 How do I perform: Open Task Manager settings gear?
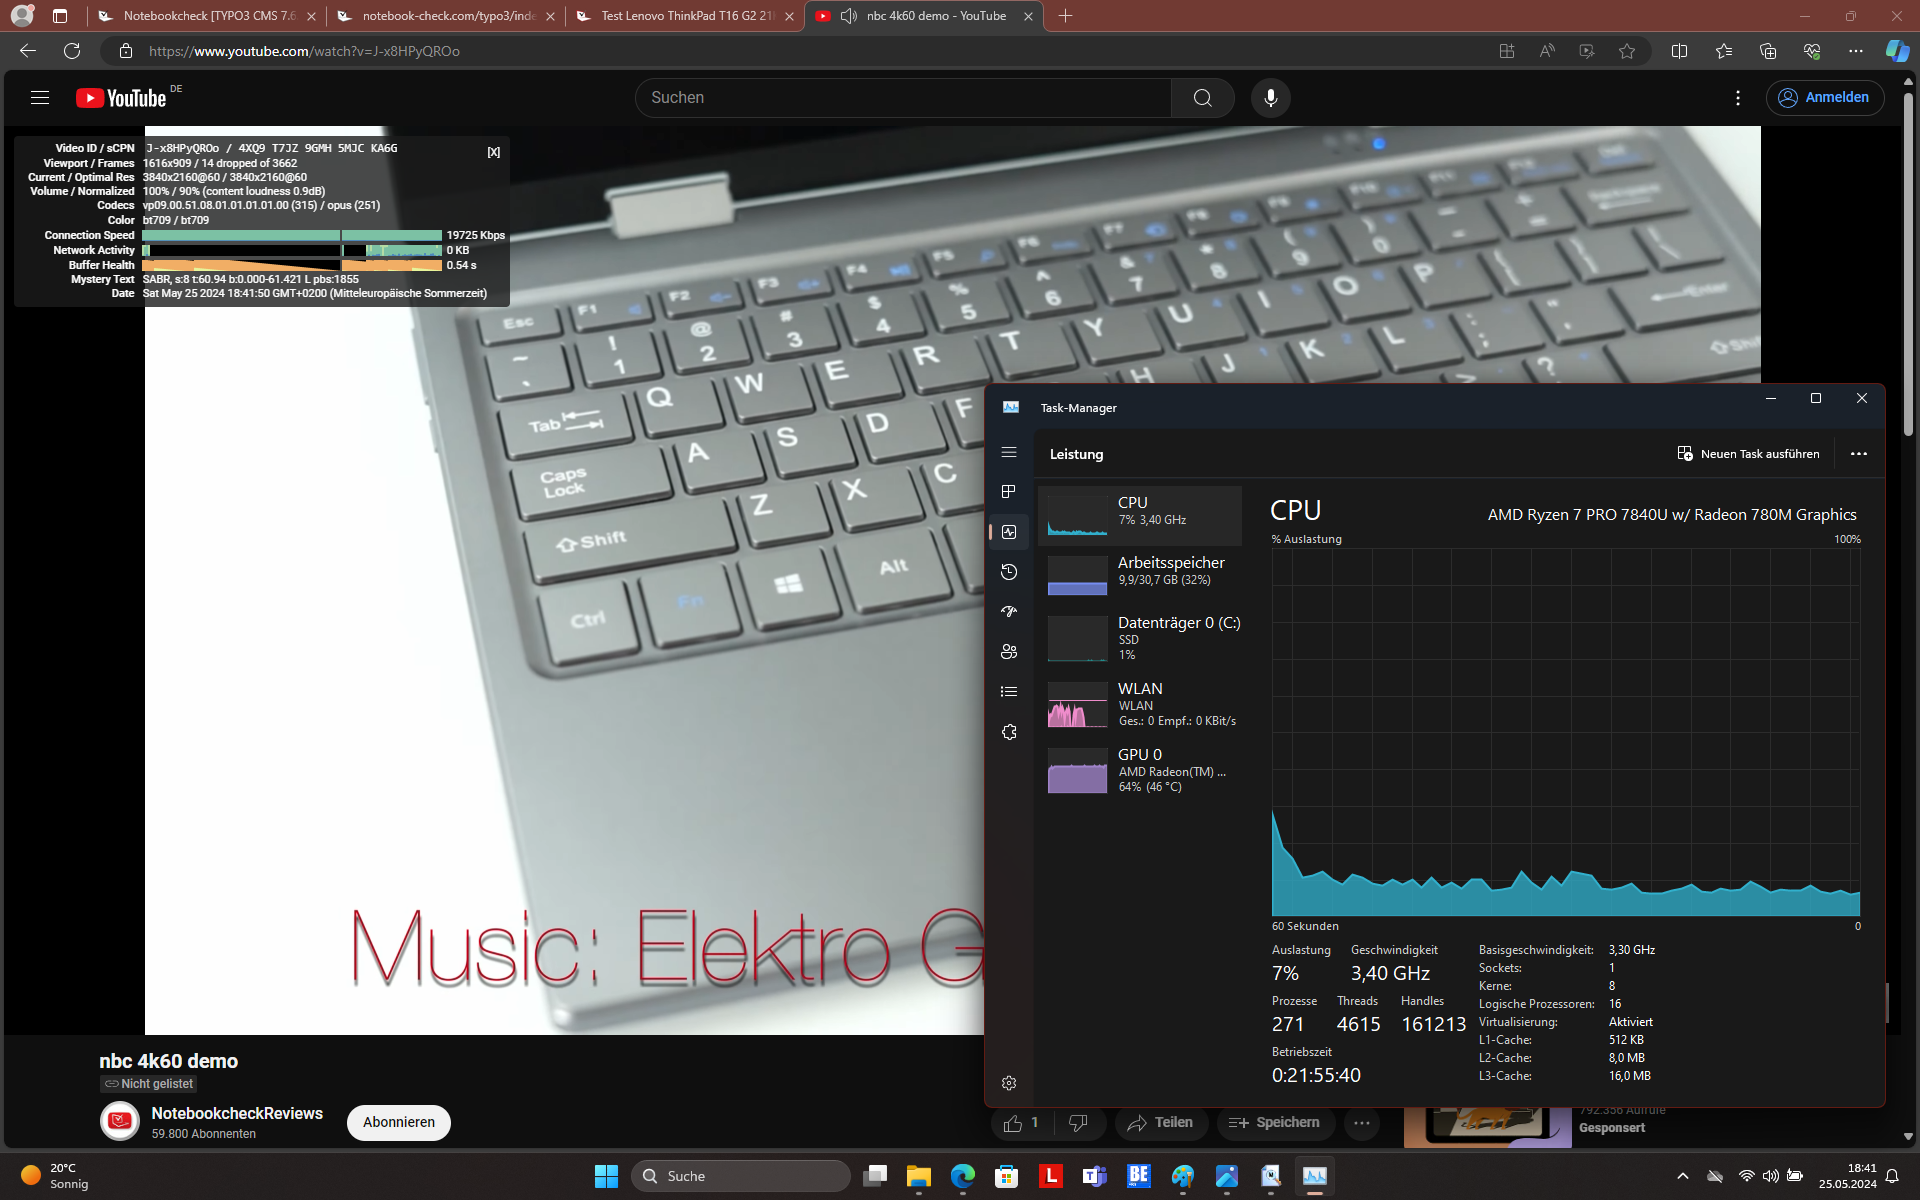(x=1009, y=1083)
